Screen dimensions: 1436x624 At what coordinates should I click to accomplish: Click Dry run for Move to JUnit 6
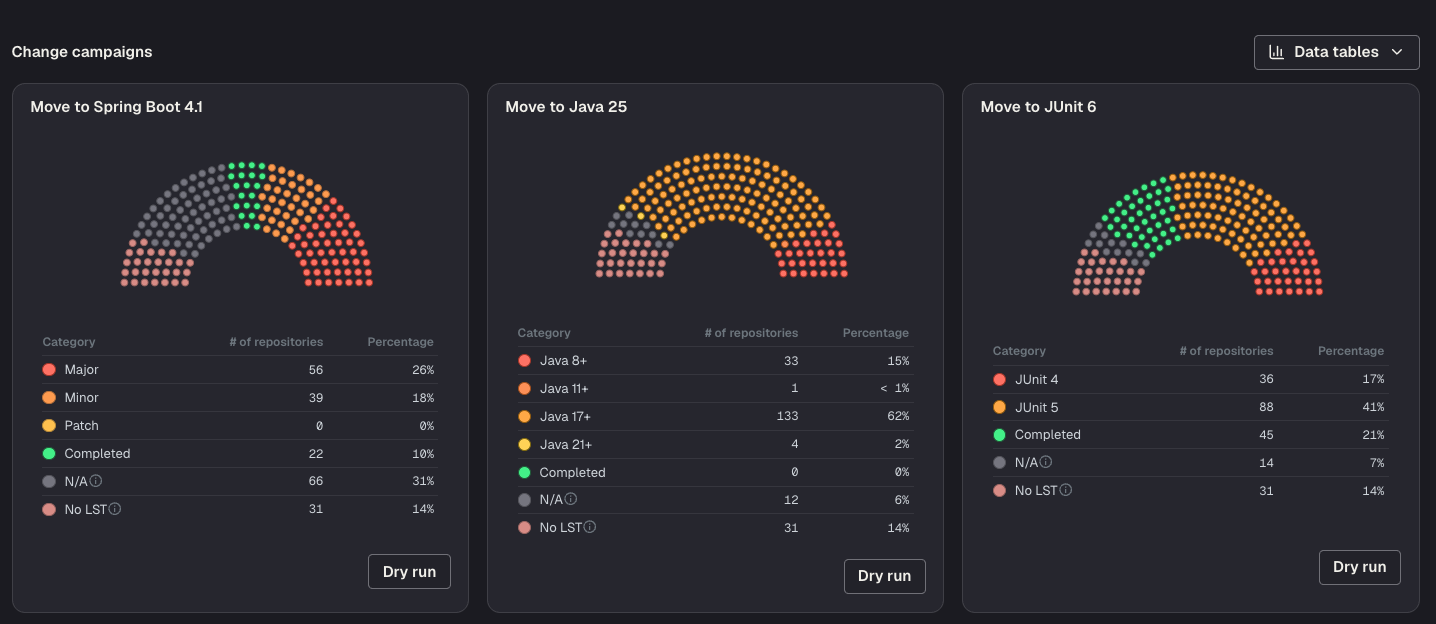tap(1359, 567)
